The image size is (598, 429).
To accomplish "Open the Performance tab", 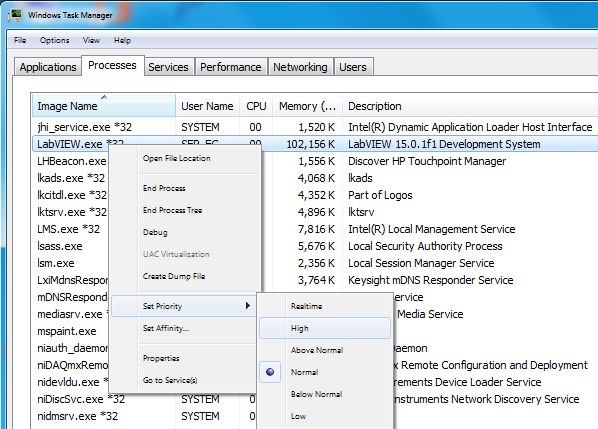I will point(231,67).
